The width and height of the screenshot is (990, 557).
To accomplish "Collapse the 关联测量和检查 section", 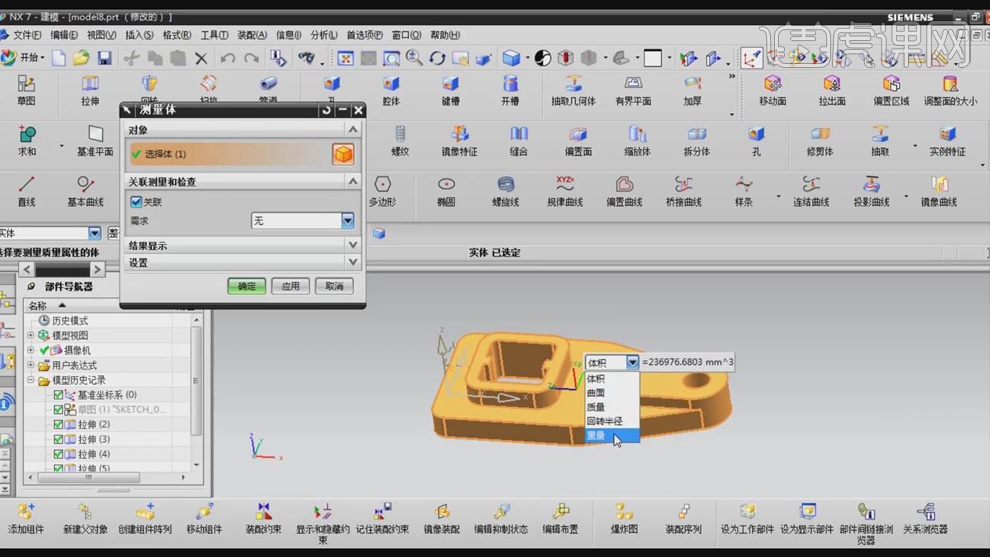I will pyautogui.click(x=353, y=181).
